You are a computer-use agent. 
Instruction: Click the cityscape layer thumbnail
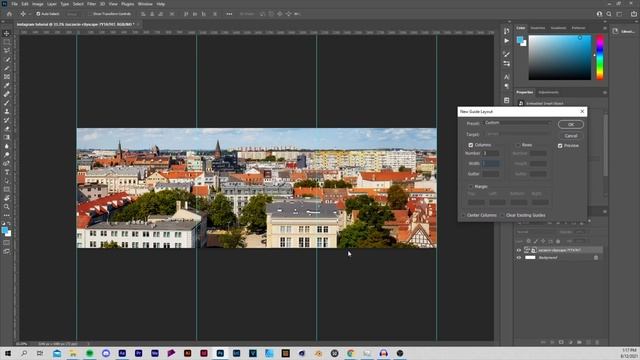coord(530,250)
